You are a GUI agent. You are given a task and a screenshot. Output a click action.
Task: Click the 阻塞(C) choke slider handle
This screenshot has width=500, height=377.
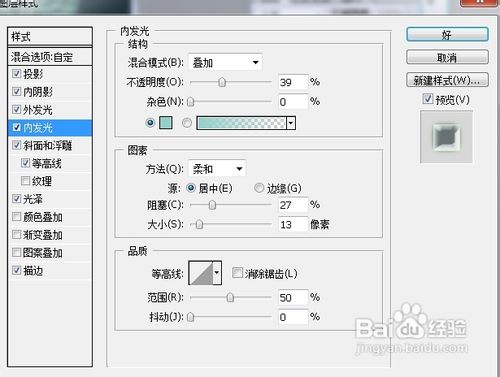(212, 205)
